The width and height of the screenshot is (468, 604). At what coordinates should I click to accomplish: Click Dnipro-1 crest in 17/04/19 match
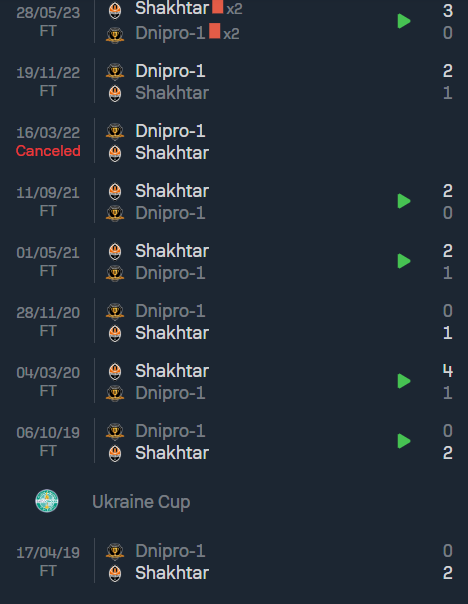(x=115, y=551)
